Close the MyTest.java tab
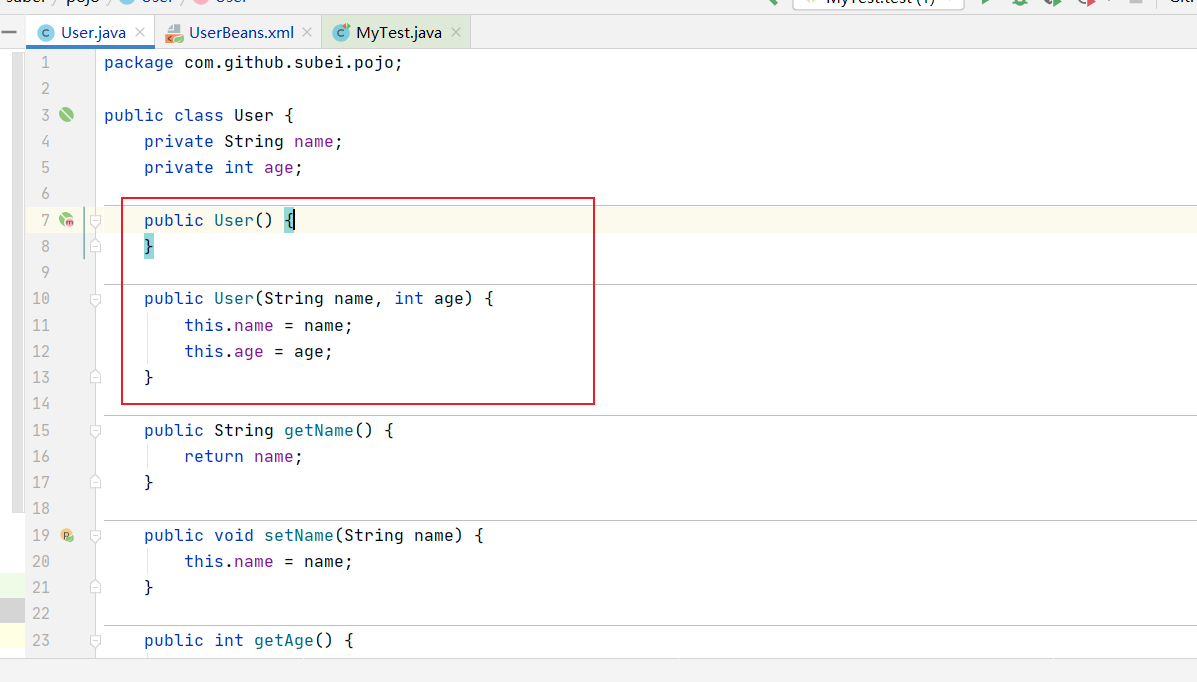 click(455, 33)
